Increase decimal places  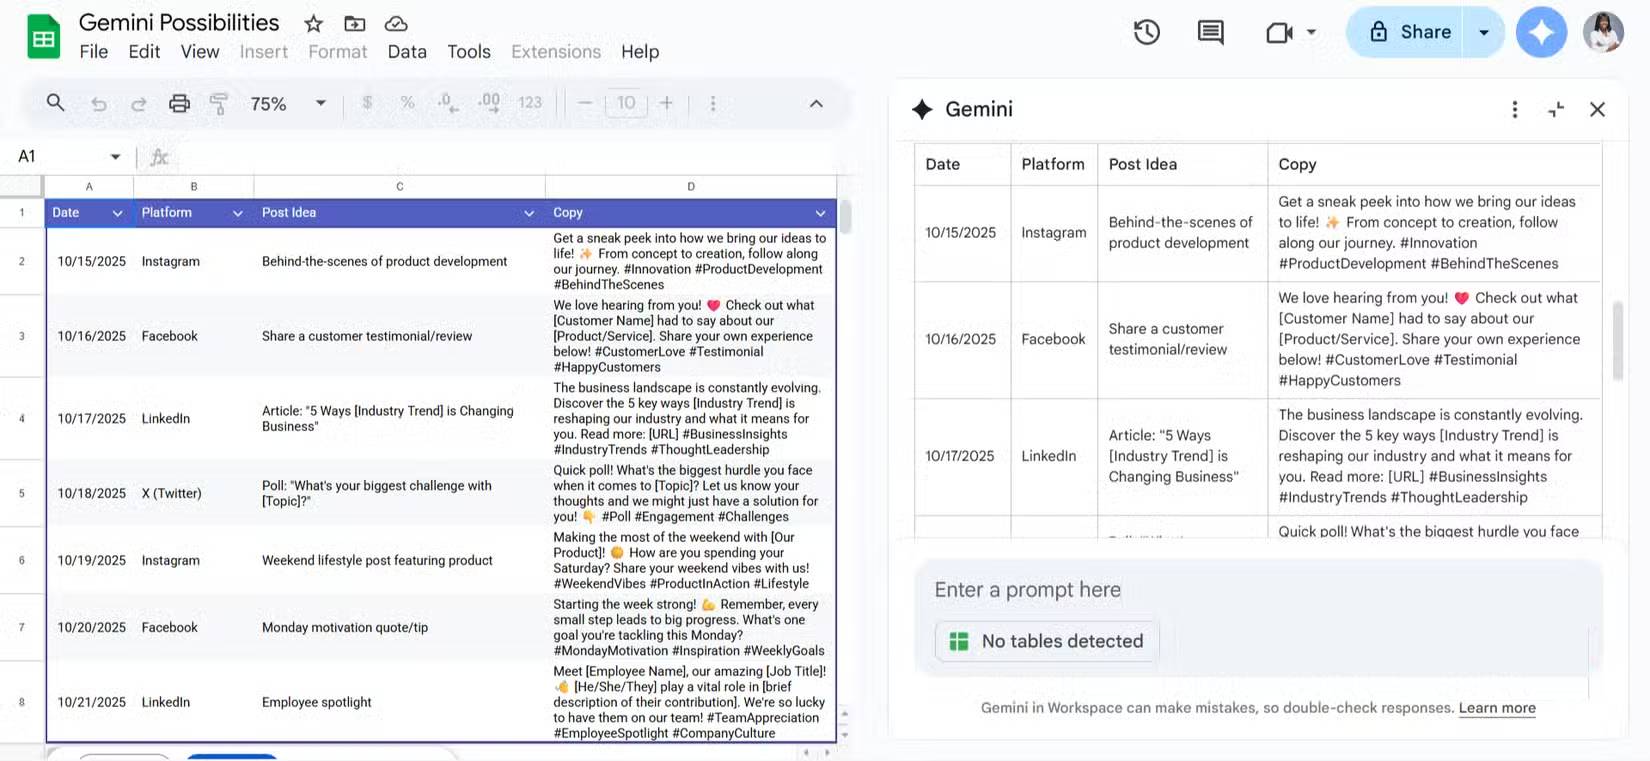tap(489, 102)
